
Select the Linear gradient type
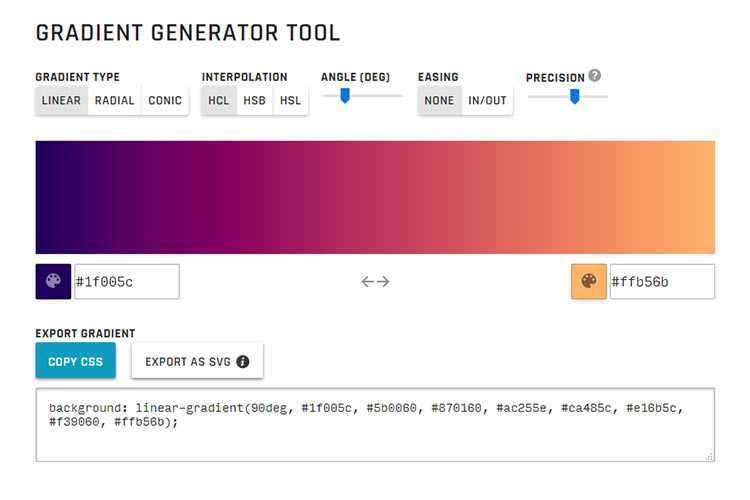[62, 101]
